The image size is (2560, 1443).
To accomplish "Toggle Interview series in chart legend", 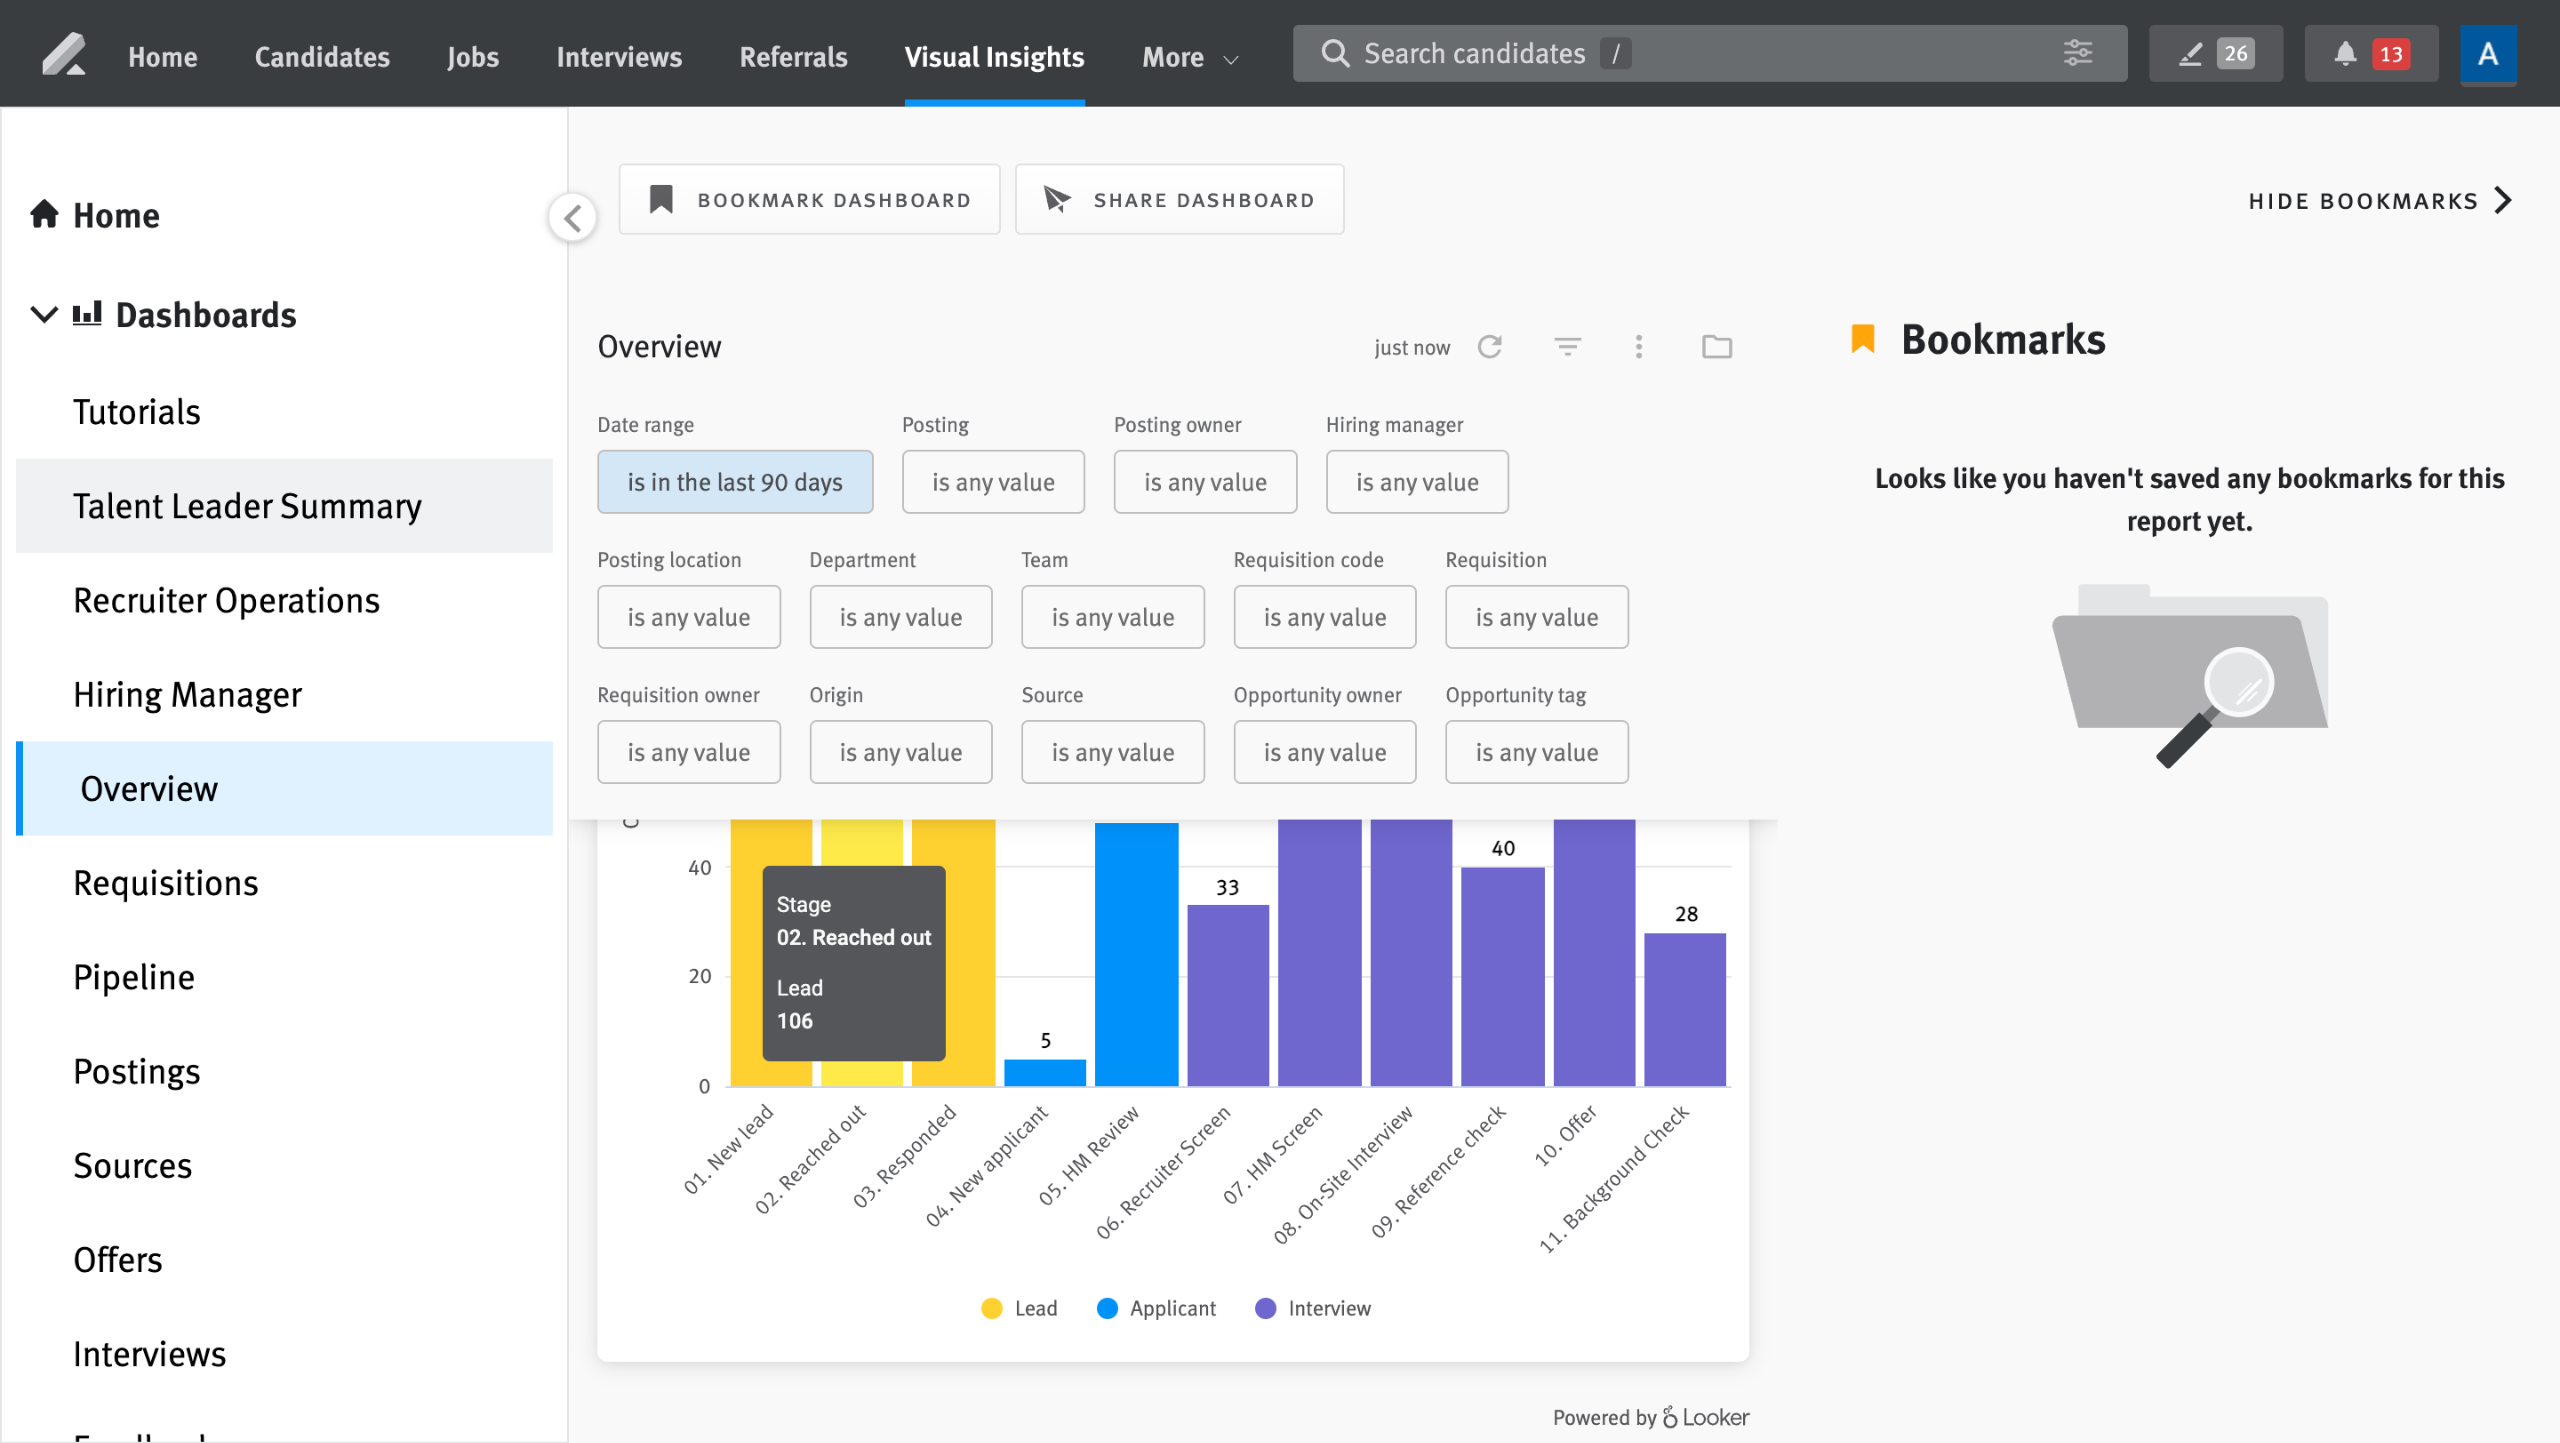I will click(1313, 1308).
